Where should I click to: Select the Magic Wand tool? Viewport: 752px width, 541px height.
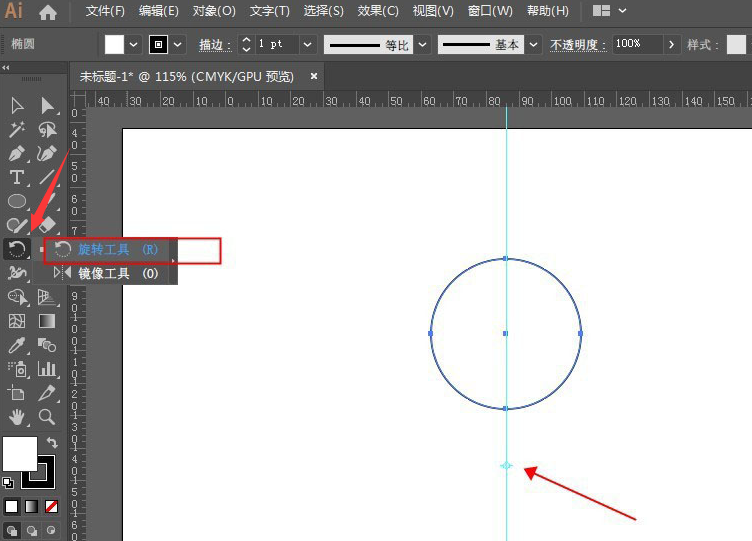[17, 130]
